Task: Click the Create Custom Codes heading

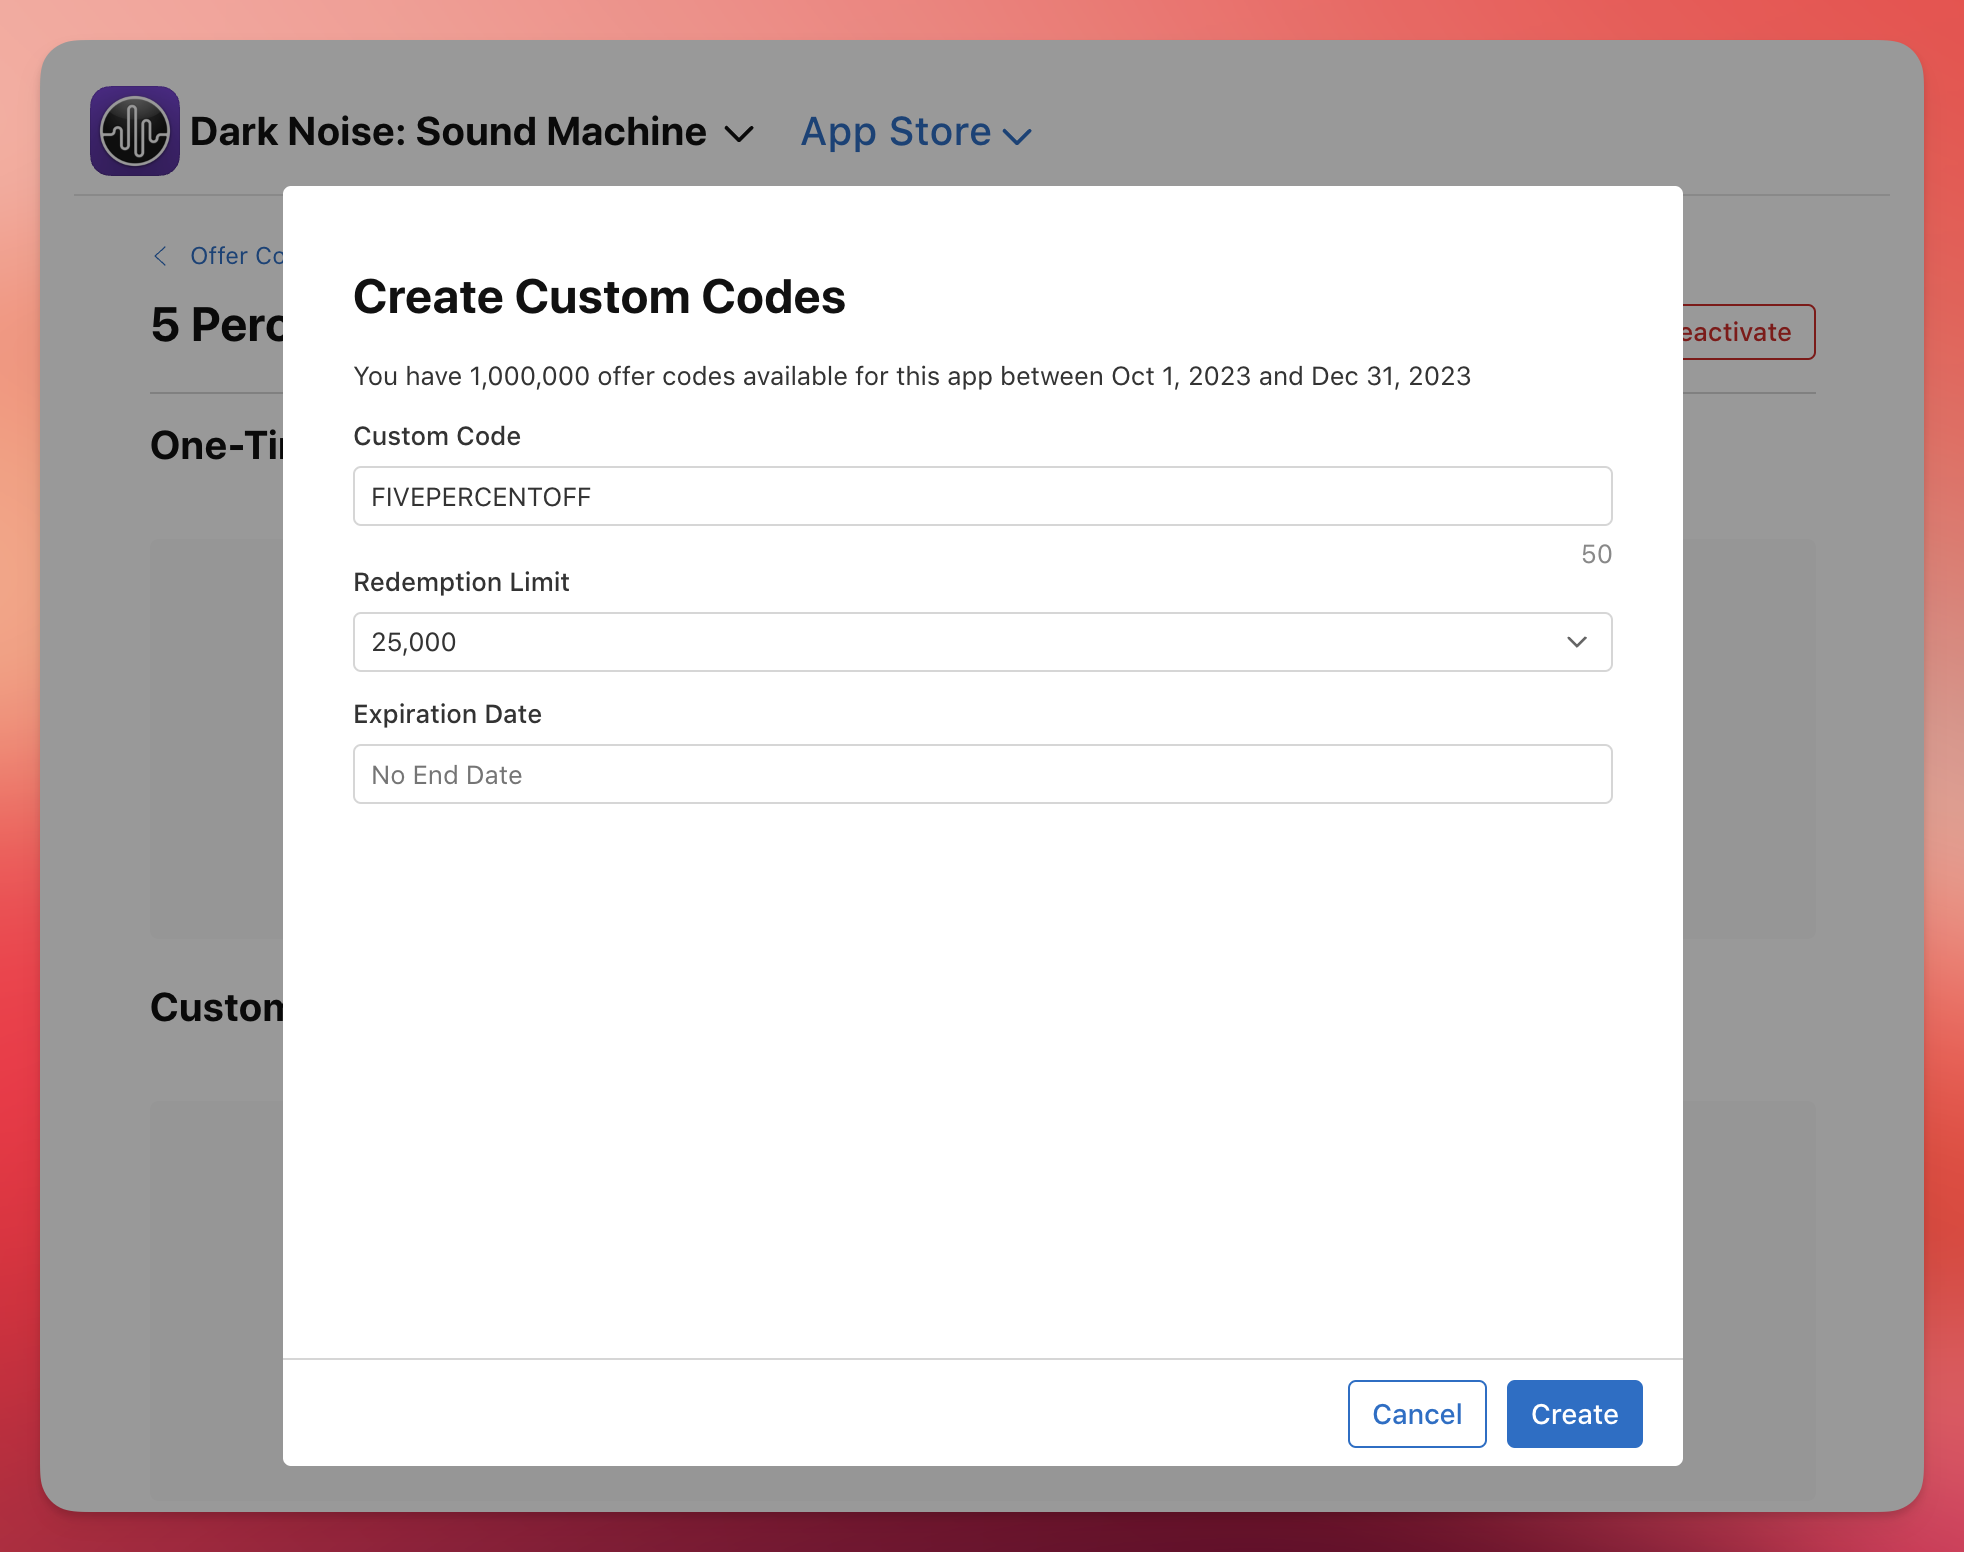Action: coord(599,297)
